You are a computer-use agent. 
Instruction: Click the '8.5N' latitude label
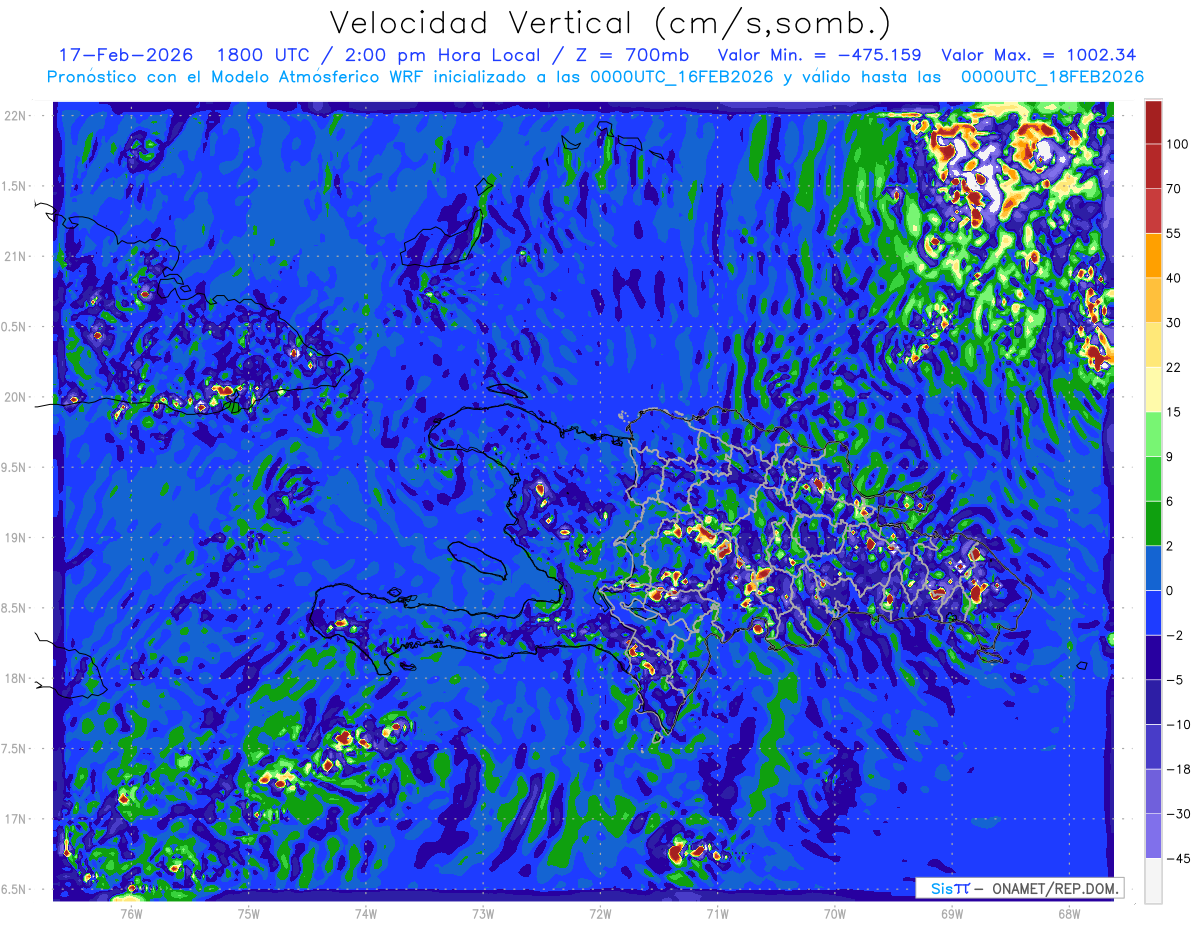[x=15, y=608]
